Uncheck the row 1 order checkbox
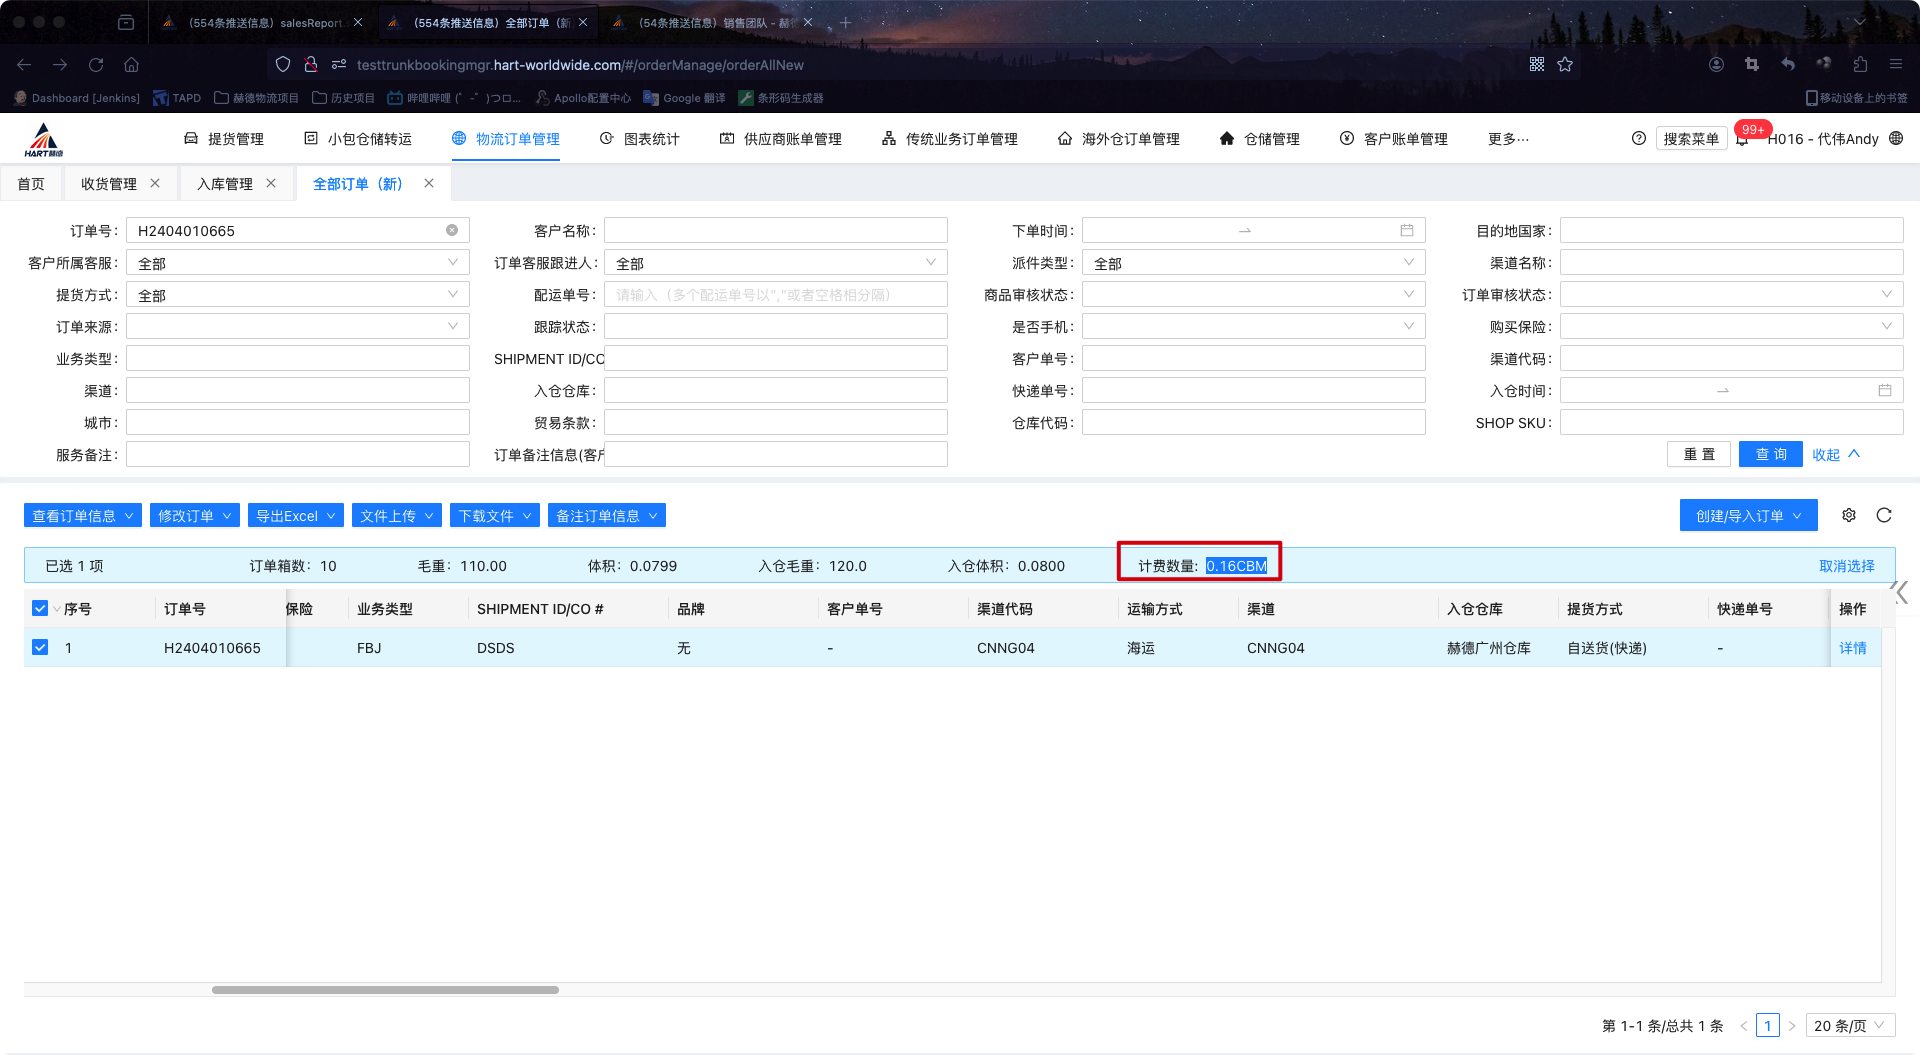Screen dimensions: 1920x1055 click(40, 647)
